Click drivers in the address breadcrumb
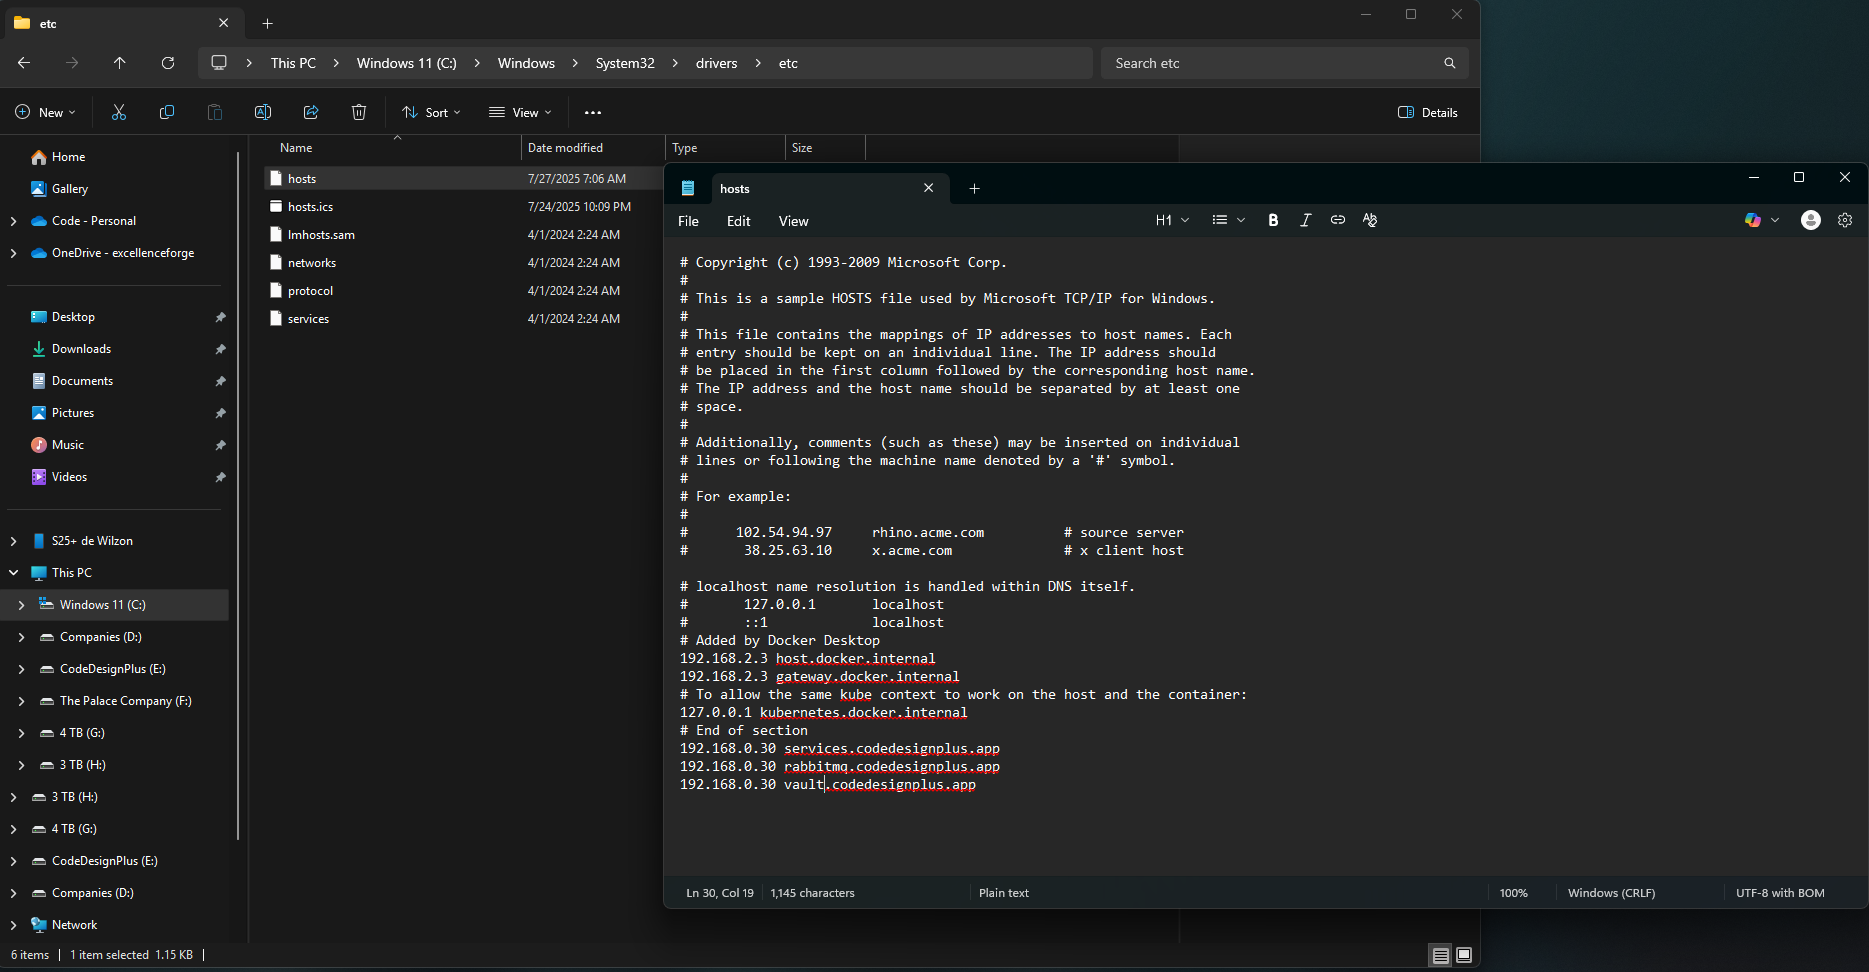The height and width of the screenshot is (972, 1869). [x=717, y=63]
